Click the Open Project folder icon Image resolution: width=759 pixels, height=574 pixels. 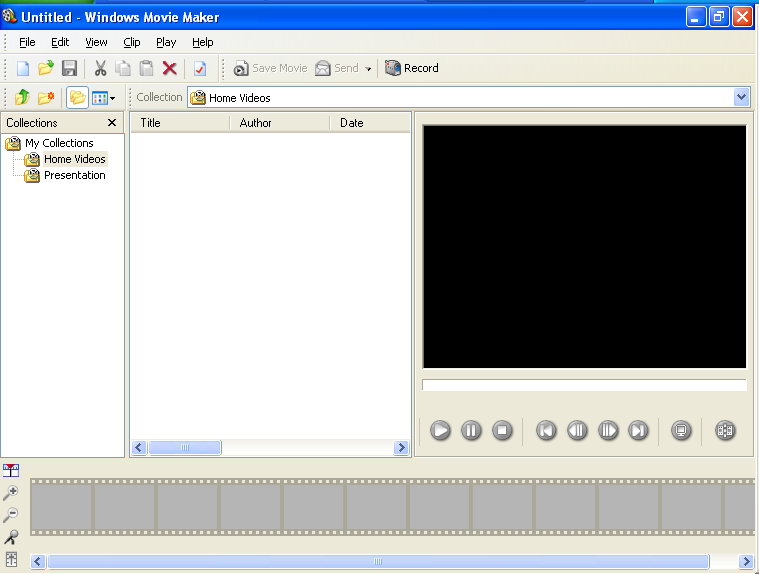(45, 68)
